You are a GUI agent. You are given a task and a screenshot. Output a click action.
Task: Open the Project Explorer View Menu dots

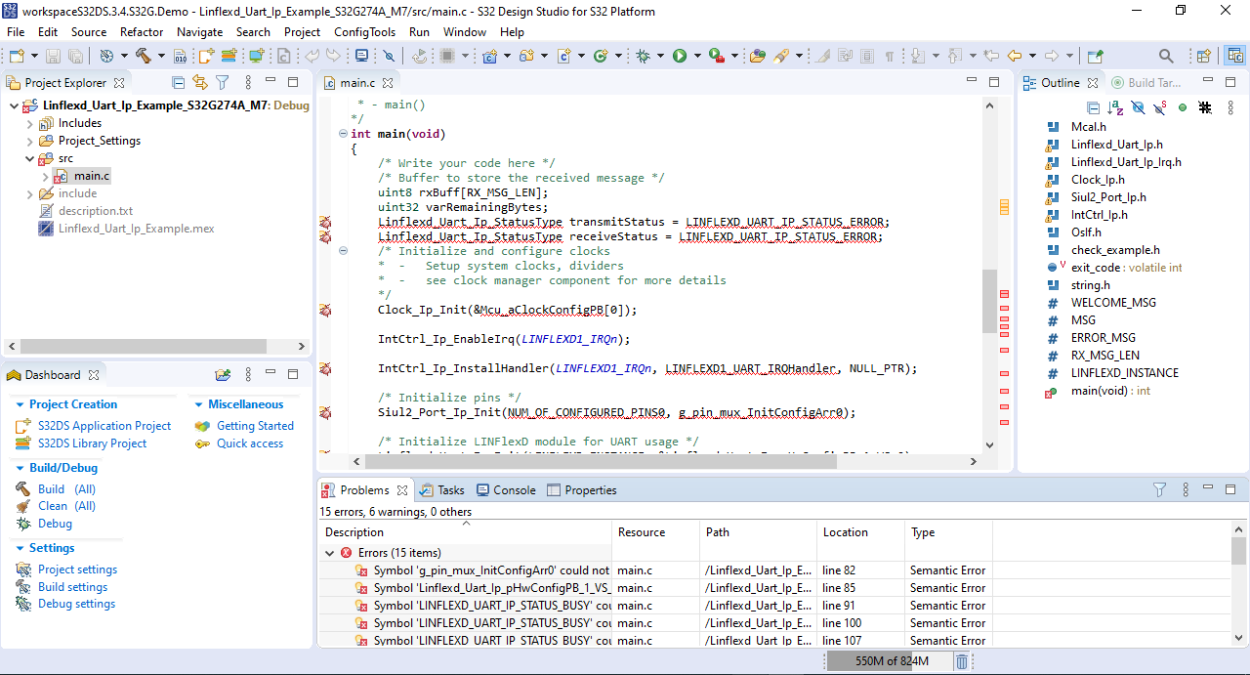pos(249,83)
